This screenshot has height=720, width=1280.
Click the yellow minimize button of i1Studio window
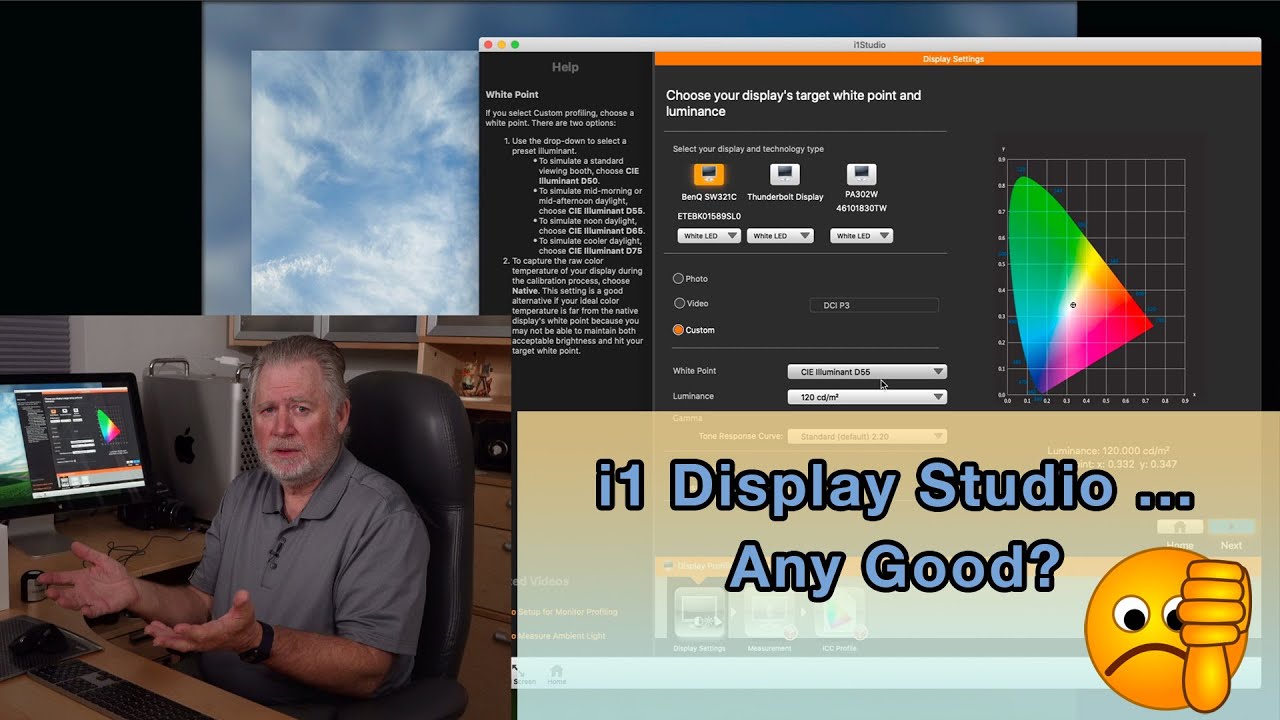[x=502, y=45]
